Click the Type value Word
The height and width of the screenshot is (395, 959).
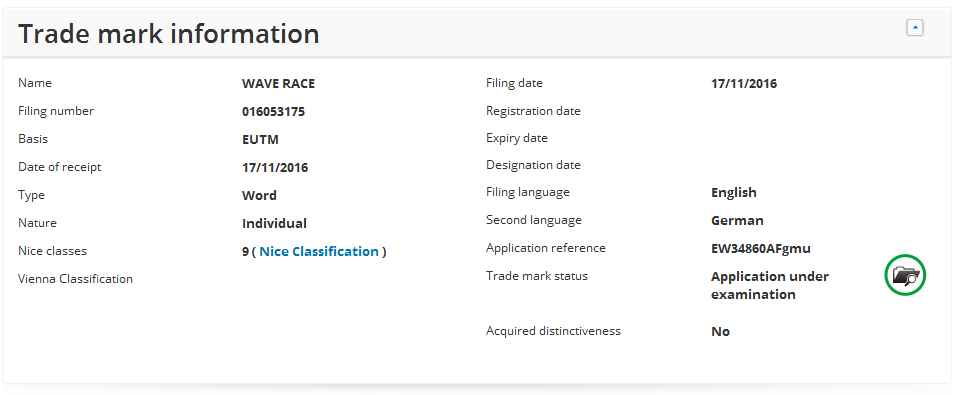259,196
